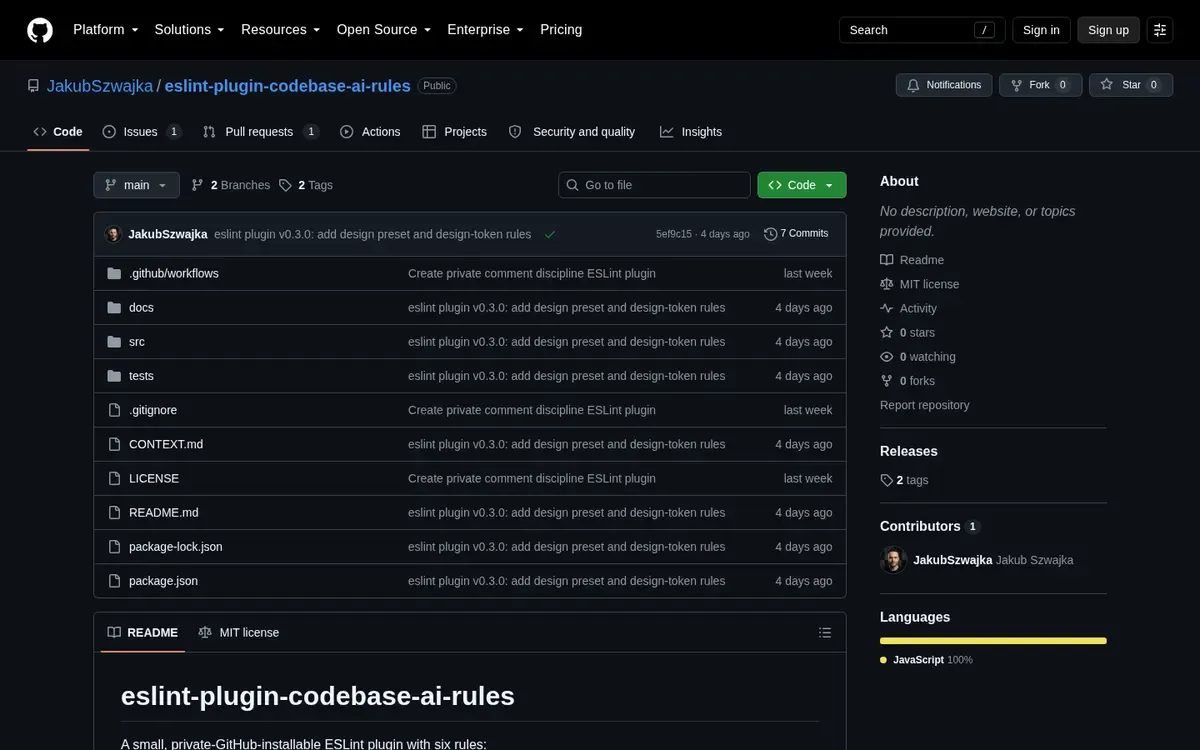This screenshot has height=750, width=1200.
Task: Open the README.md file
Action: click(x=164, y=512)
